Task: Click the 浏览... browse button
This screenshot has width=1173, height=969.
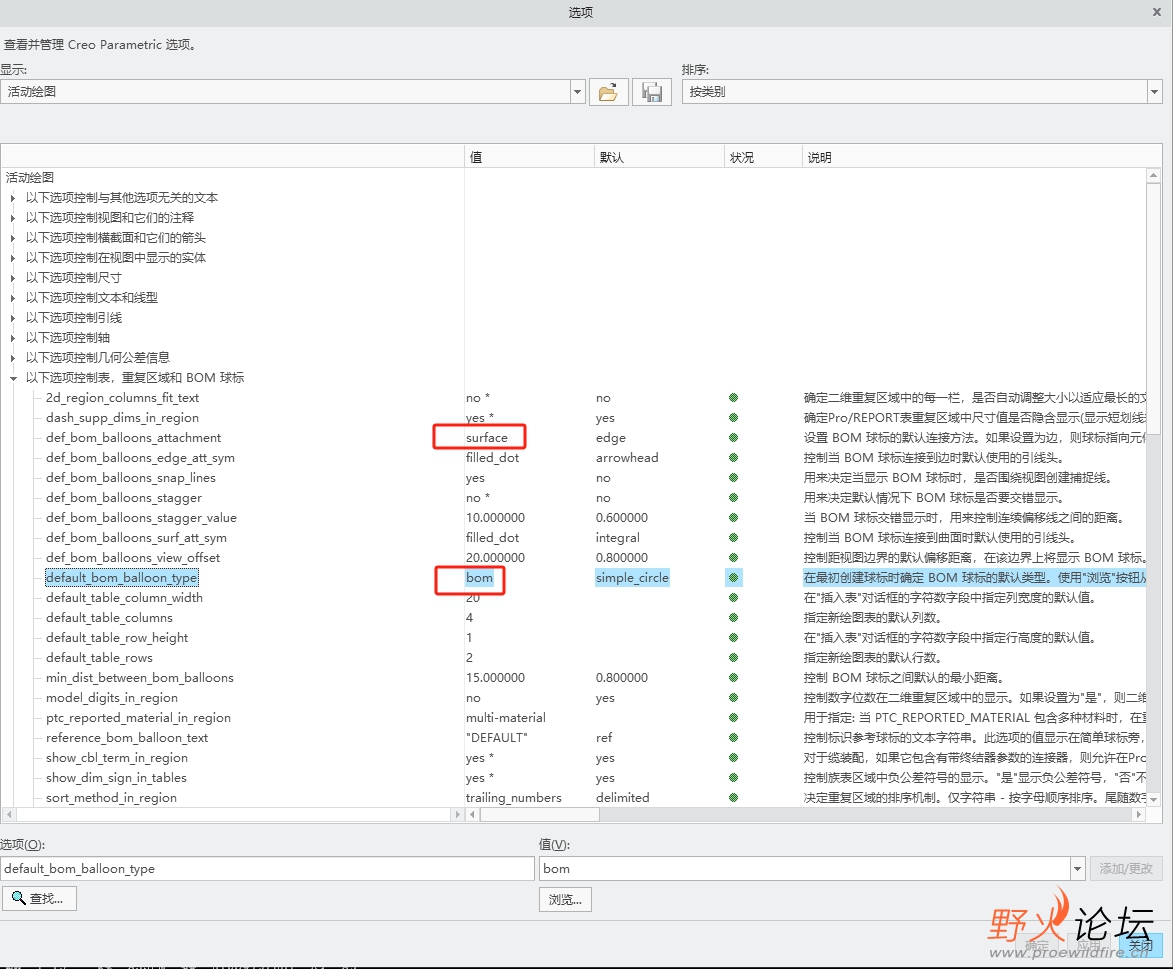Action: coord(565,899)
